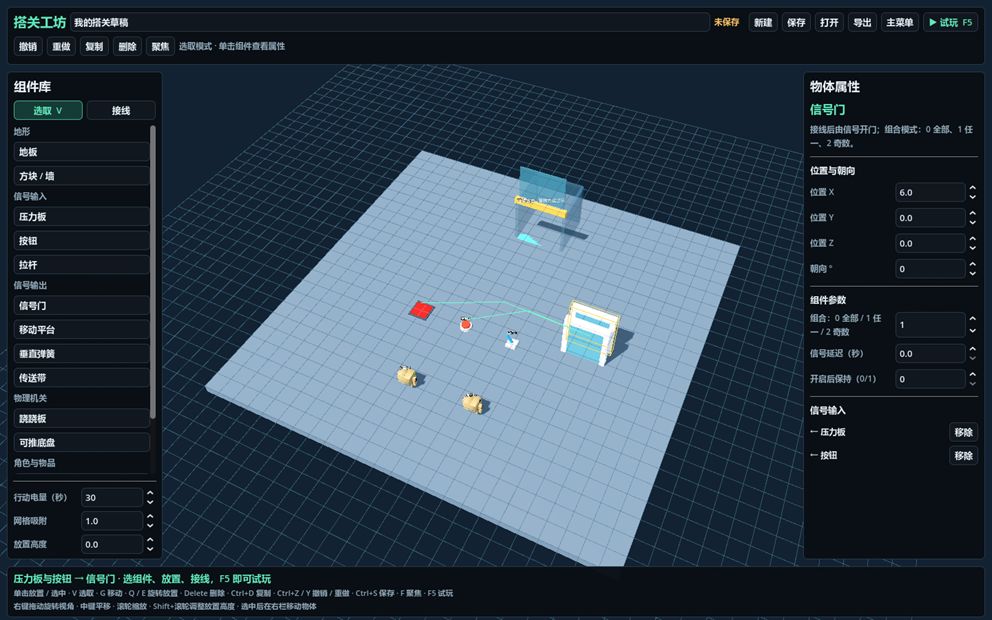
Task: Start playtest with 试玩 F5 button
Action: 950,22
